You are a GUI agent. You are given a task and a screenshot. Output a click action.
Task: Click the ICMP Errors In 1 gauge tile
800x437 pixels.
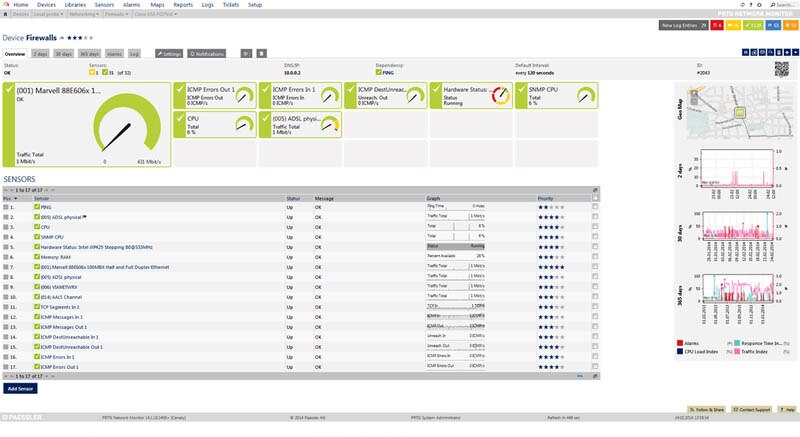point(300,96)
